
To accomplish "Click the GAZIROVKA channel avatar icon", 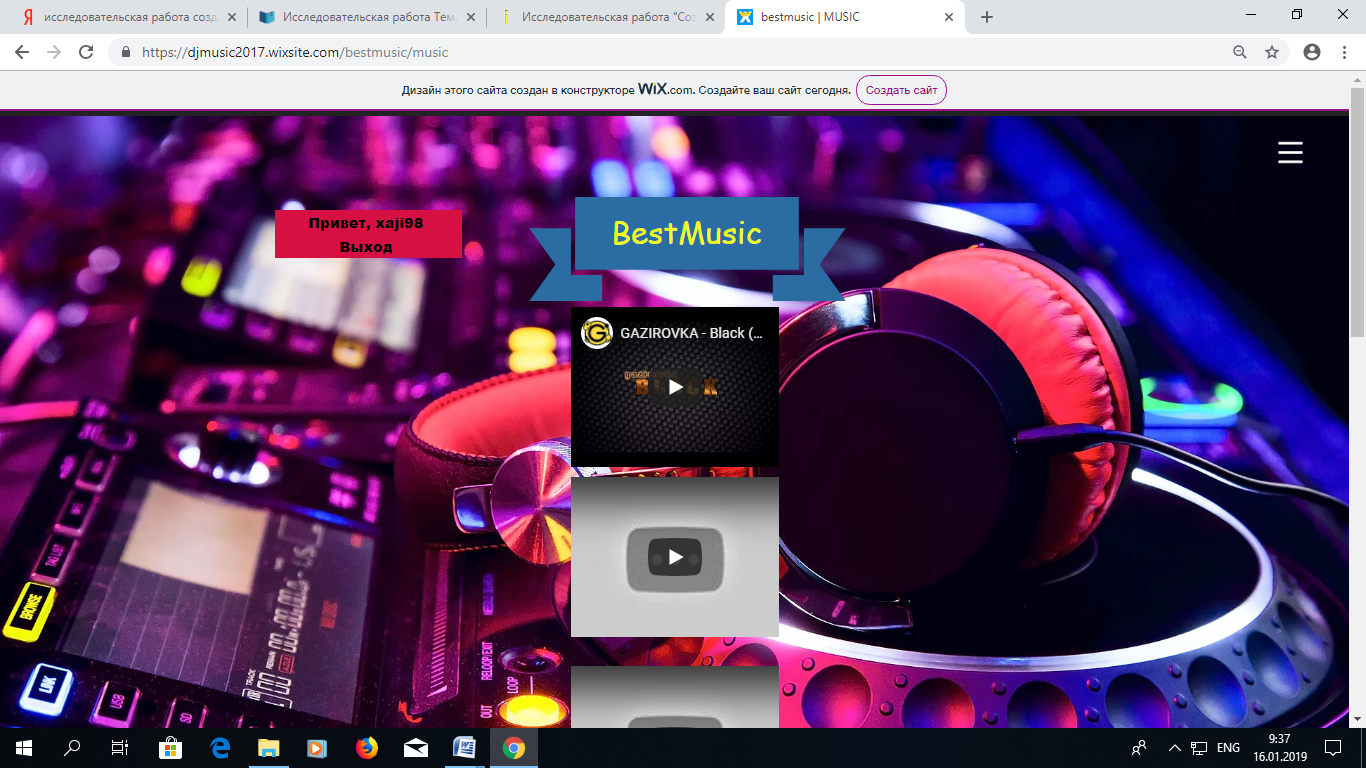I will point(597,333).
